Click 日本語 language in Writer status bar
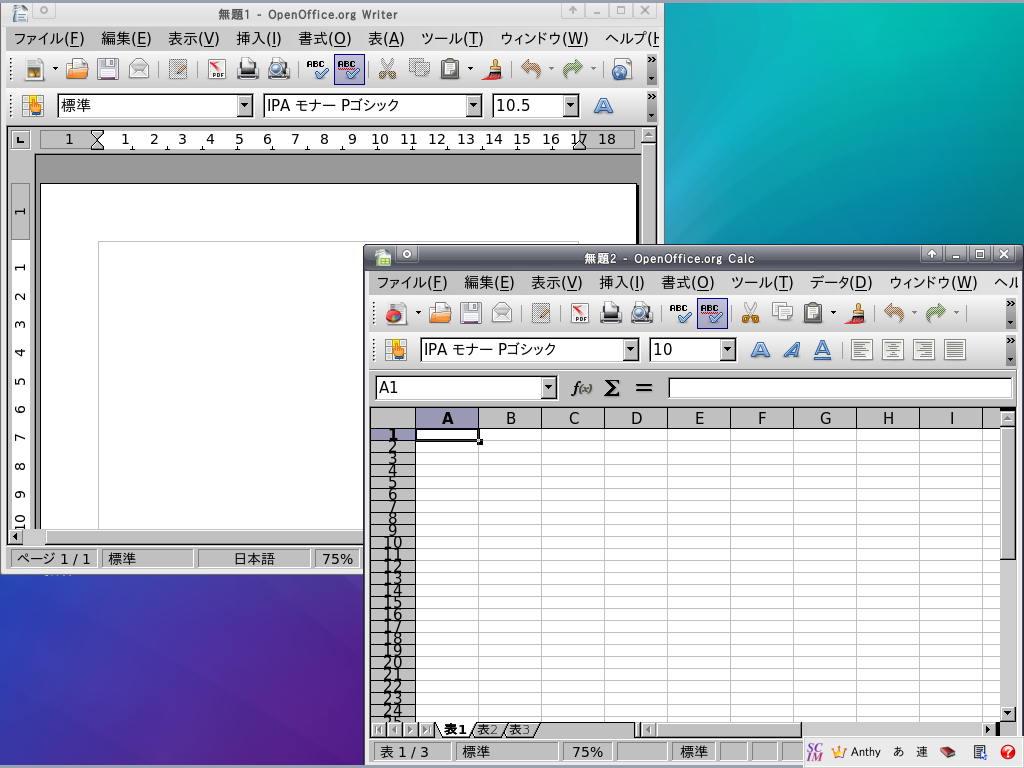The width and height of the screenshot is (1024, 768). pyautogui.click(x=254, y=559)
